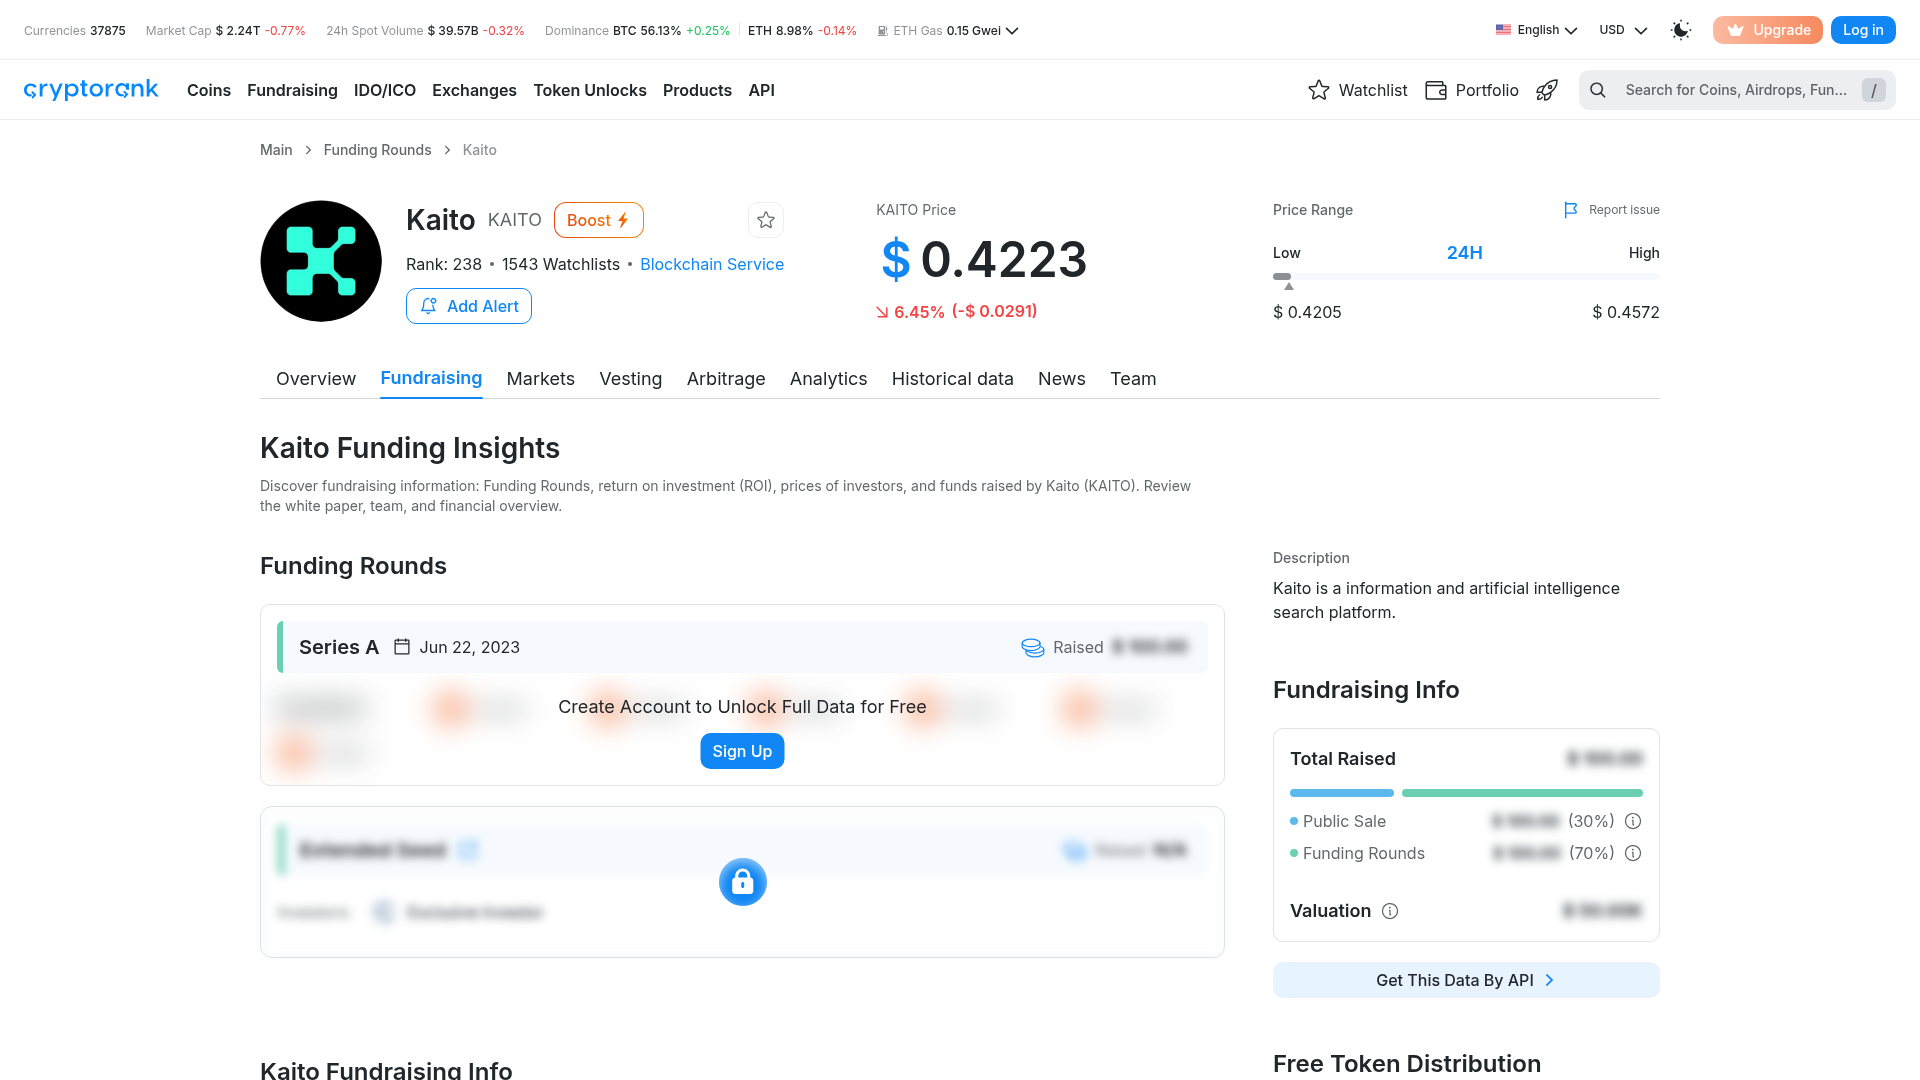This screenshot has width=1920, height=1080.
Task: Click the Series A calendar icon
Action: 402,647
